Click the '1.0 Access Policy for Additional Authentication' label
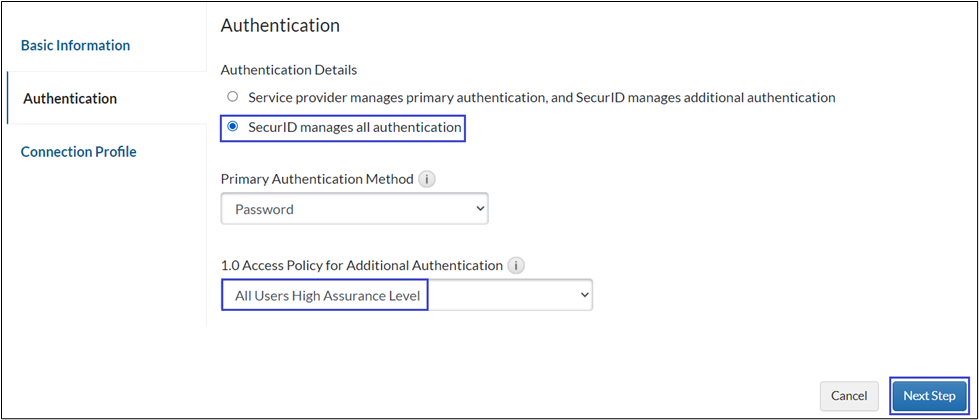The image size is (979, 420). (362, 266)
